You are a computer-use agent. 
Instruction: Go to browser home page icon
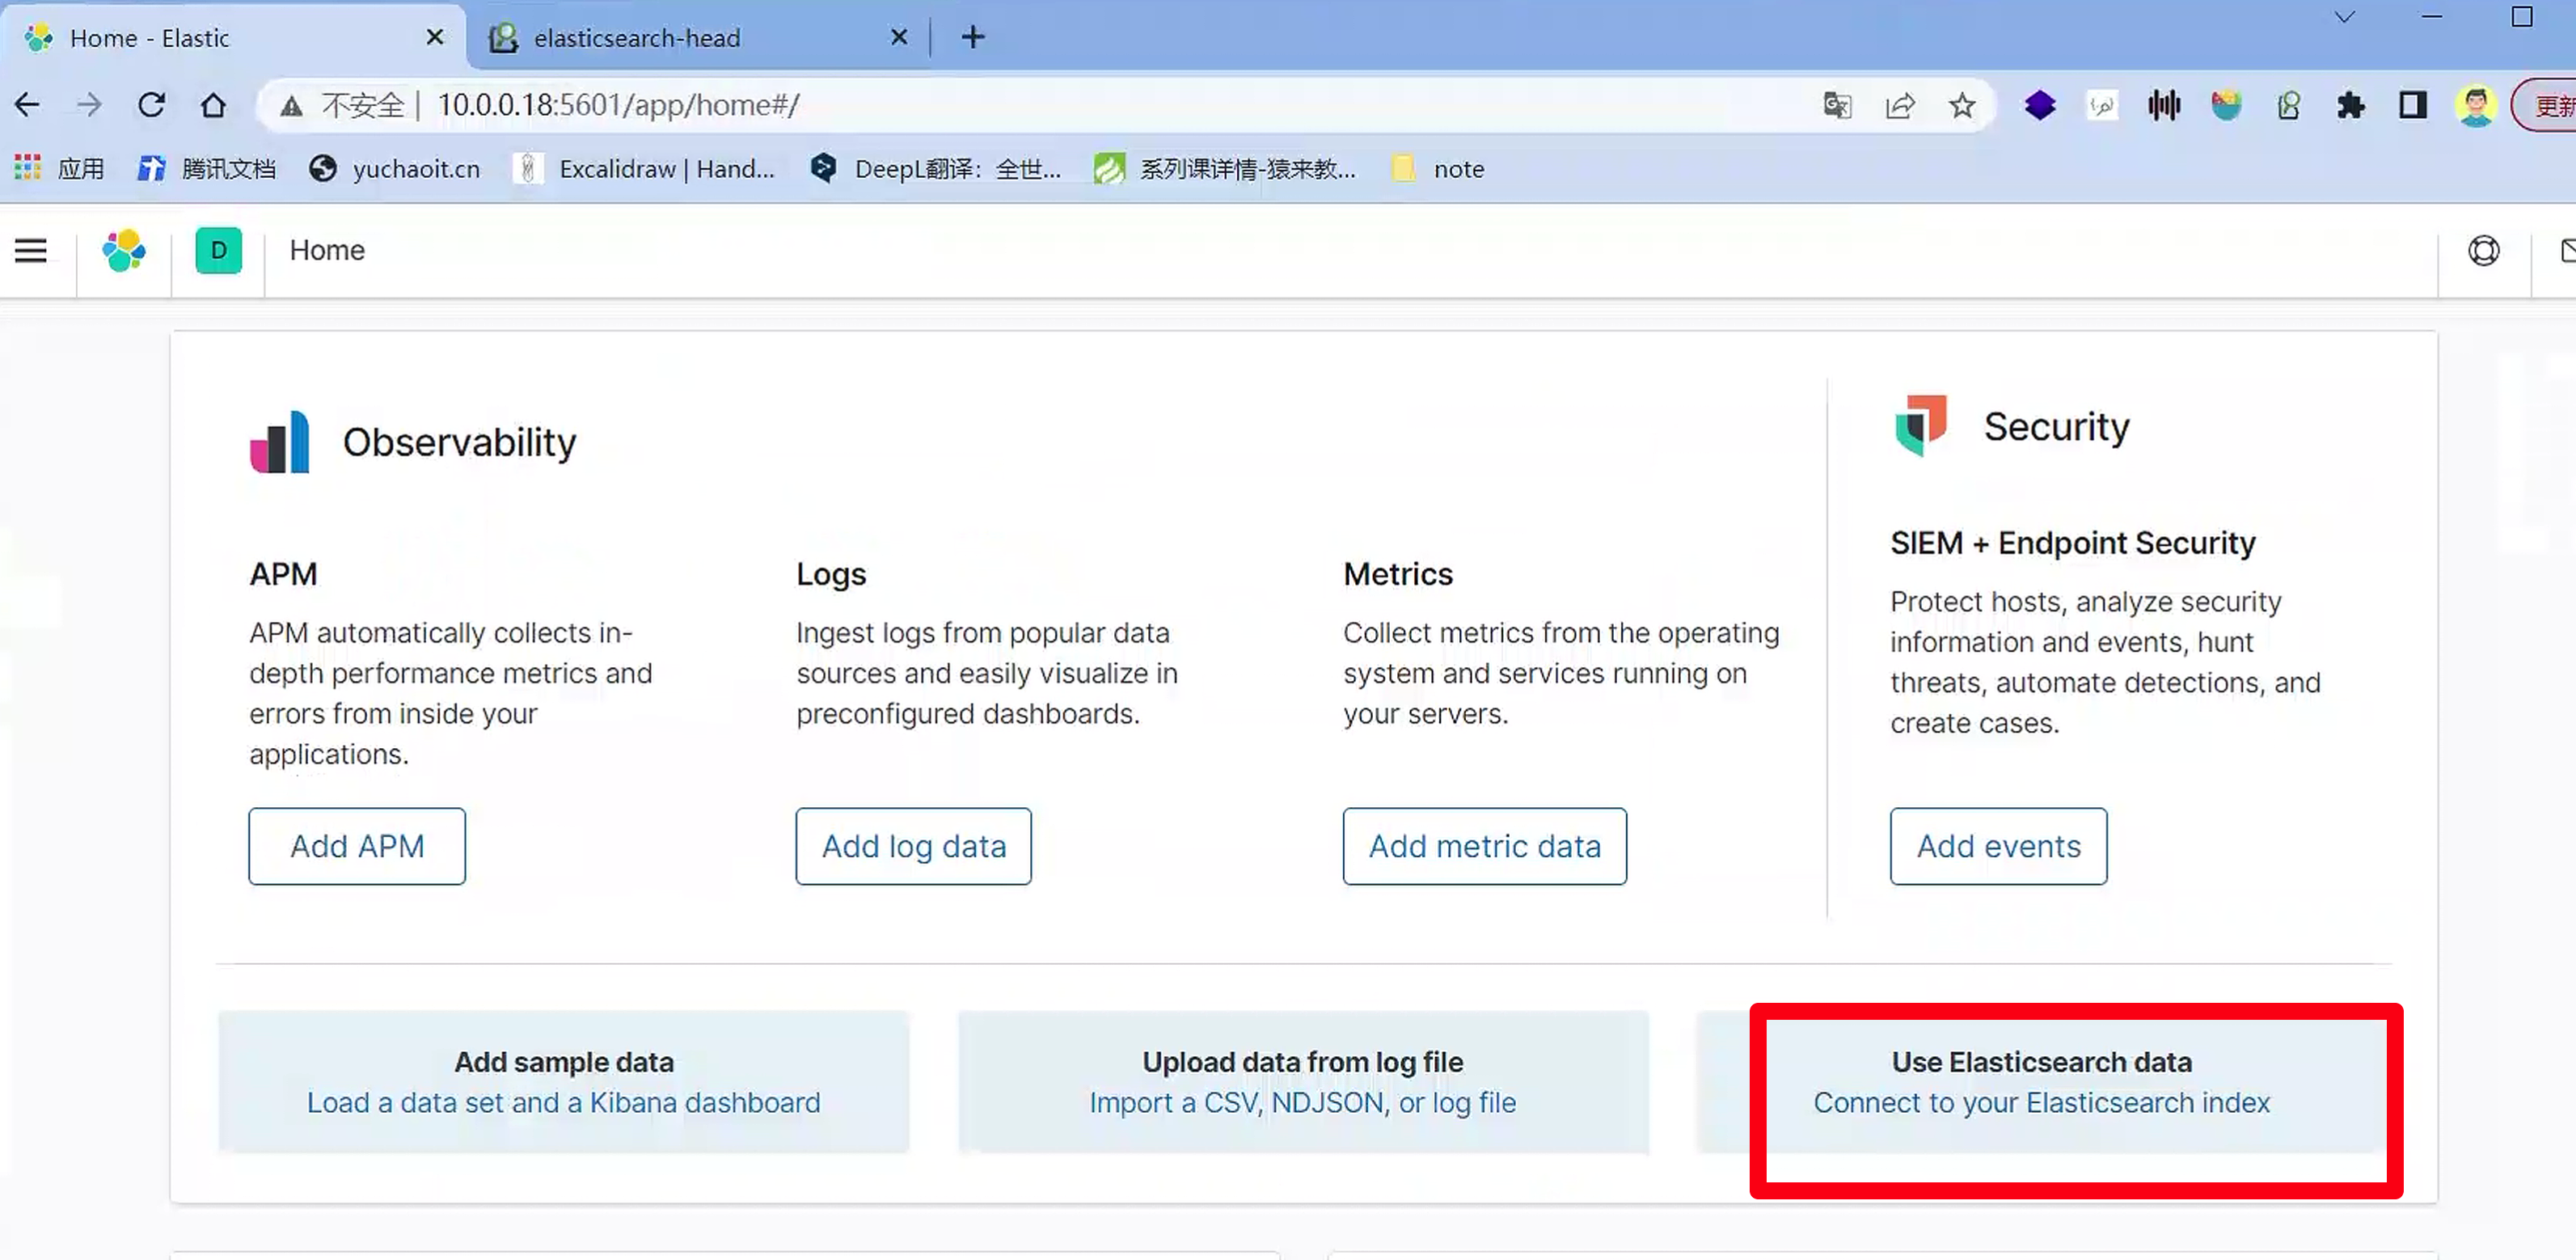213,105
